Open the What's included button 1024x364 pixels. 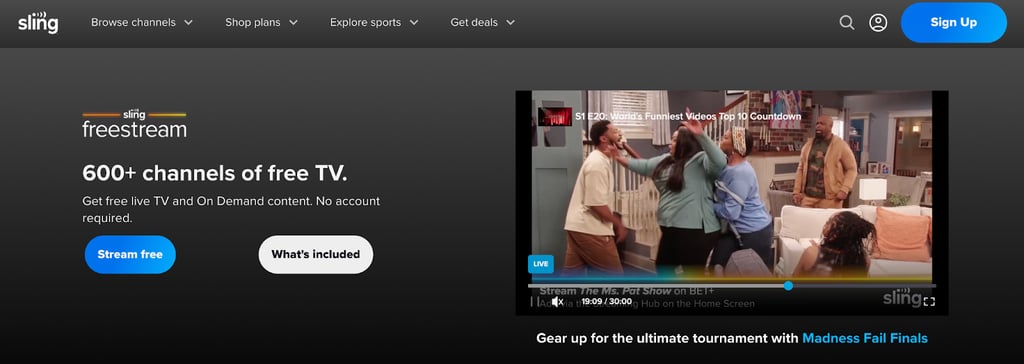[315, 254]
